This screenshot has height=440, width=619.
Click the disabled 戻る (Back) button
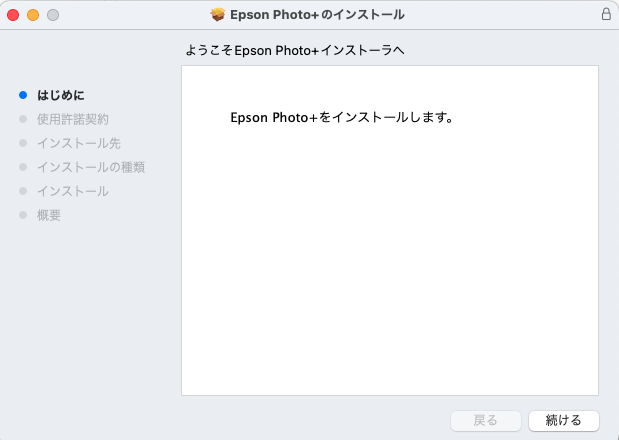click(x=486, y=421)
